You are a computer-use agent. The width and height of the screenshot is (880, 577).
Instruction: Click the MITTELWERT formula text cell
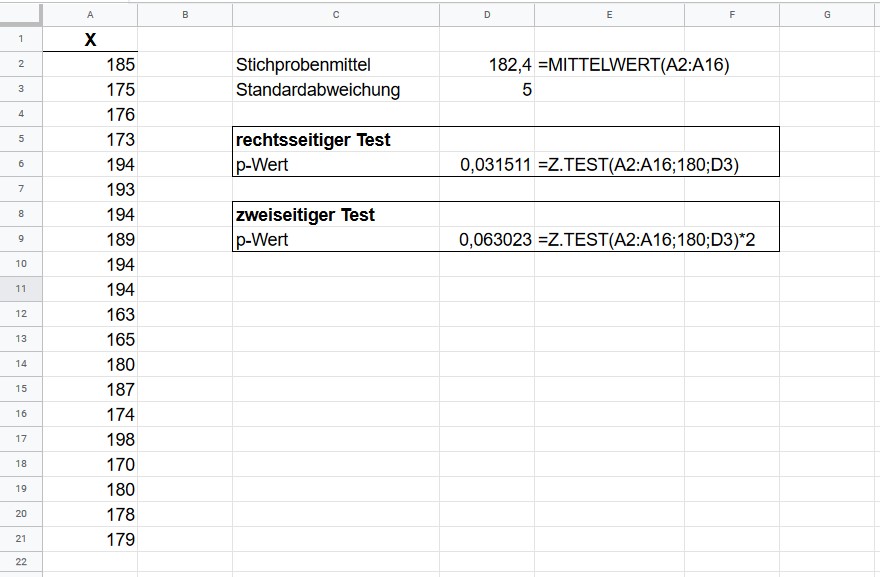point(634,65)
